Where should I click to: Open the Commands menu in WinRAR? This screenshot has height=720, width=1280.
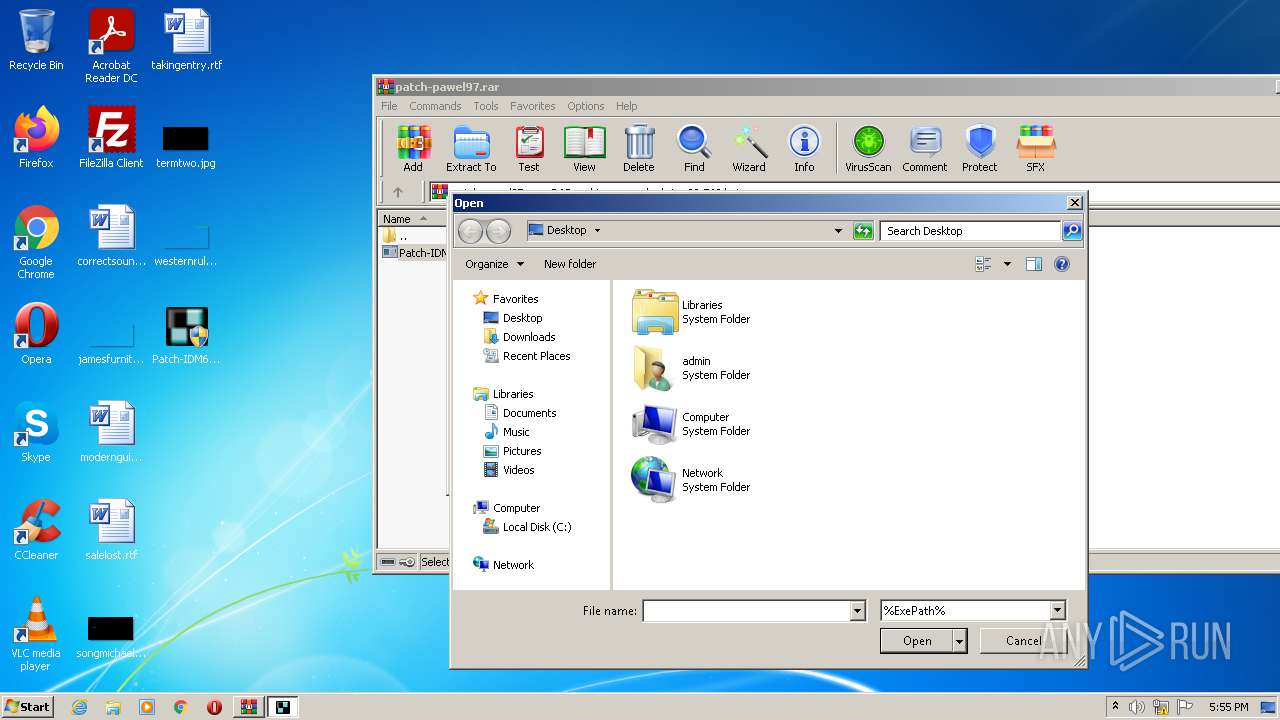[x=435, y=106]
